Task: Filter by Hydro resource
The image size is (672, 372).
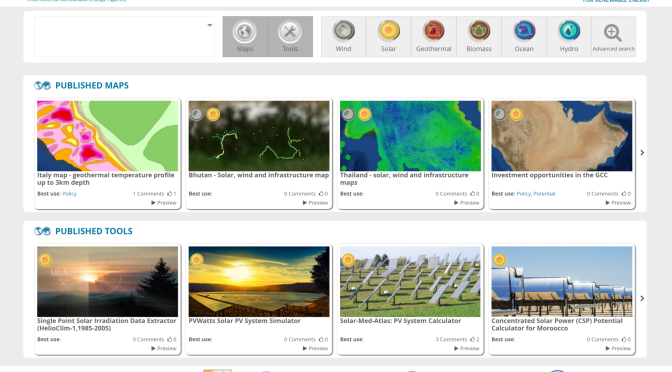Action: click(569, 36)
